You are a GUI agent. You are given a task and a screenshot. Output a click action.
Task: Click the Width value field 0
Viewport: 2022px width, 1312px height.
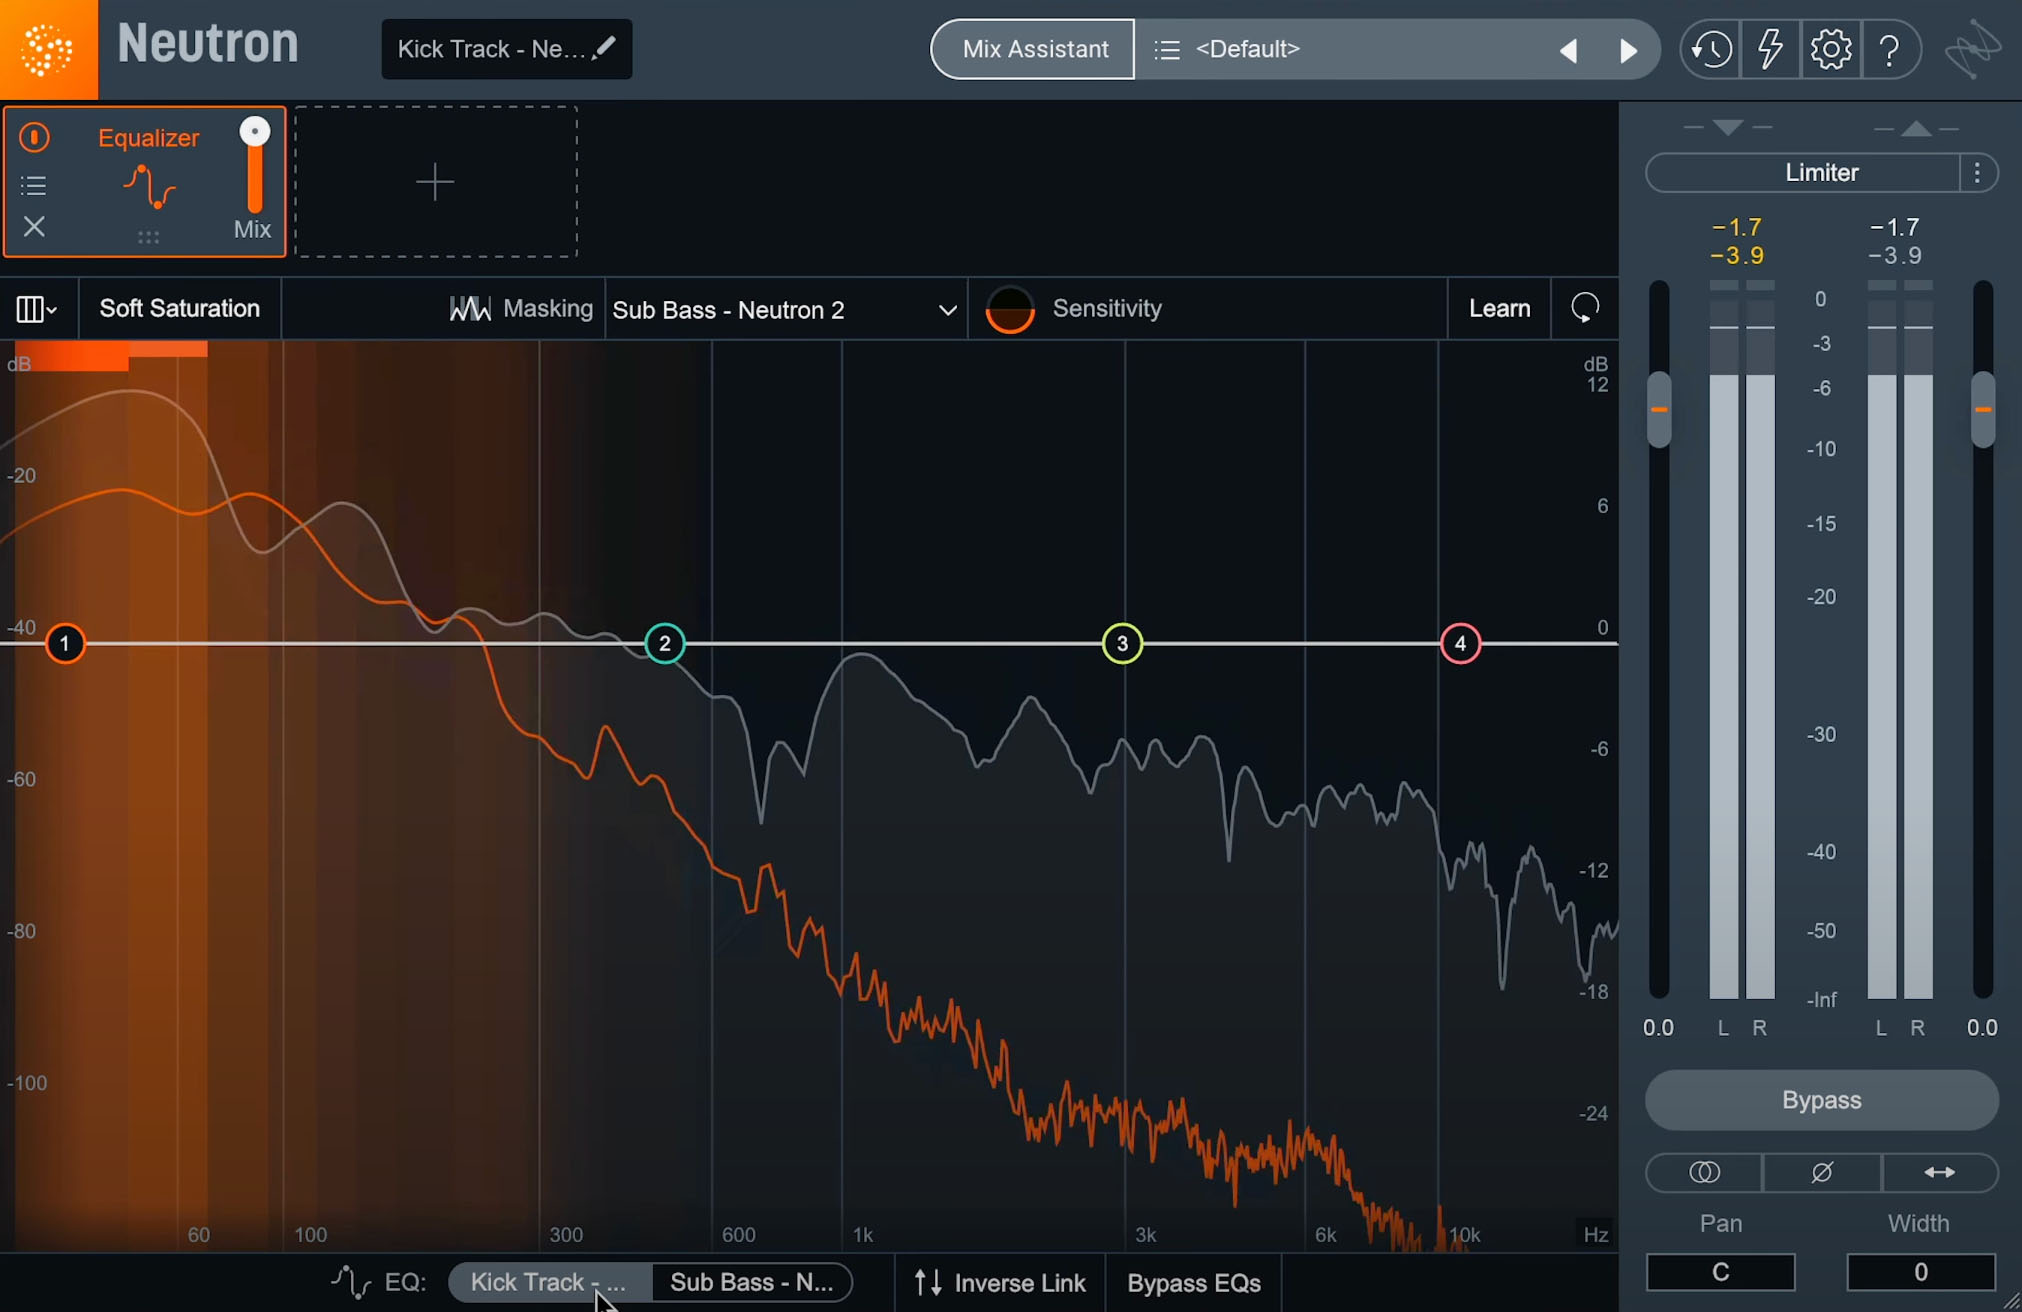pyautogui.click(x=1920, y=1272)
